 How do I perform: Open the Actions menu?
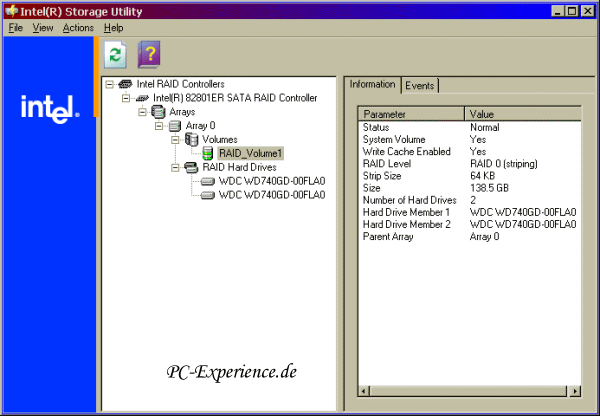tap(78, 28)
